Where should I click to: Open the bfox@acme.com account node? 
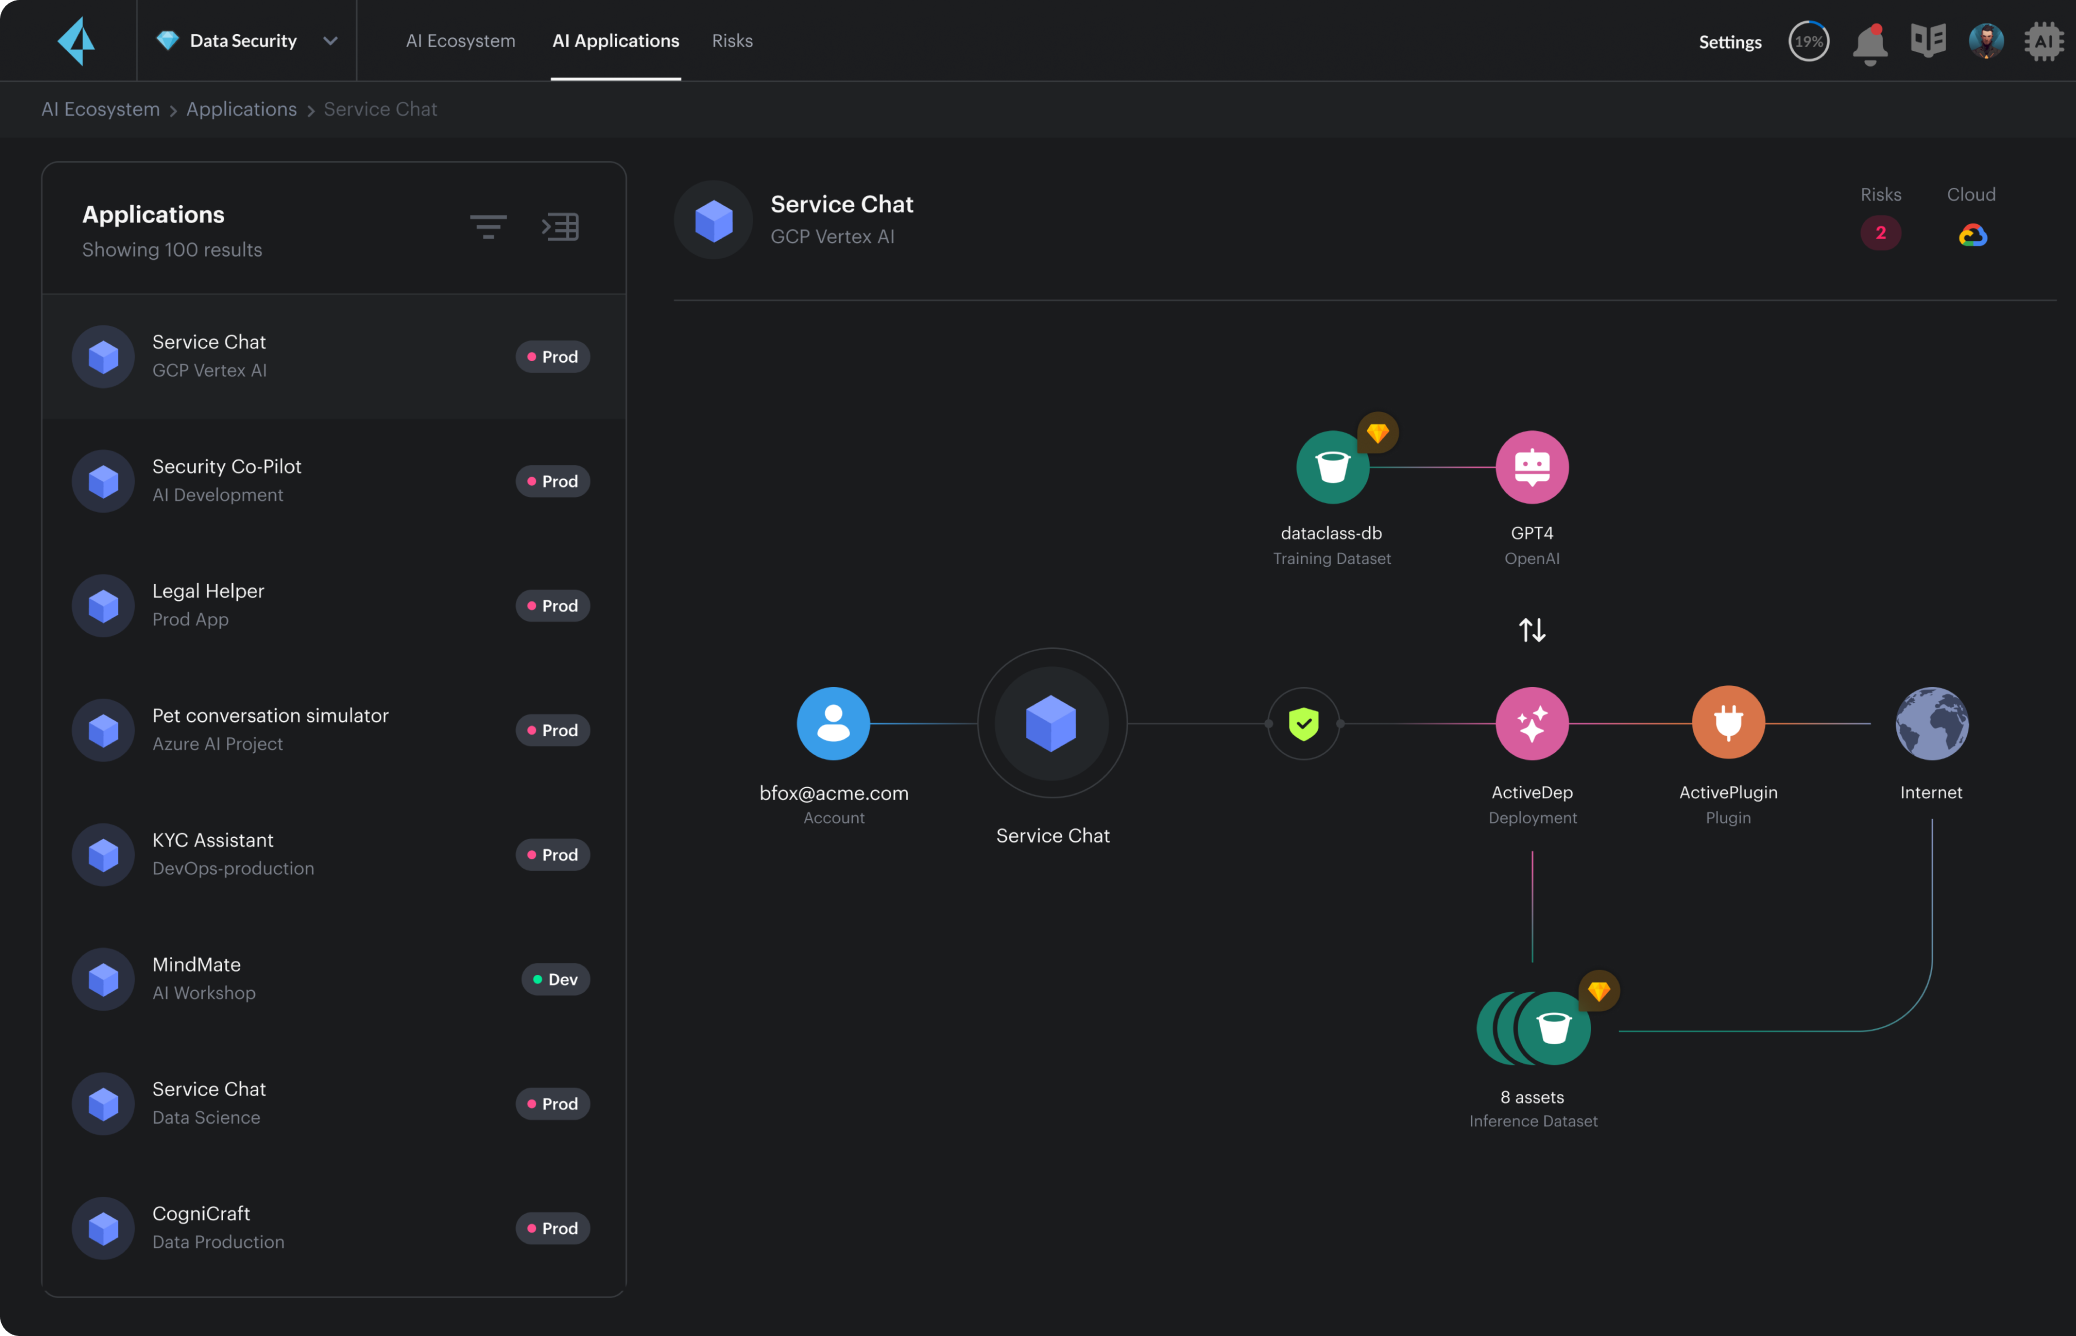pos(833,723)
